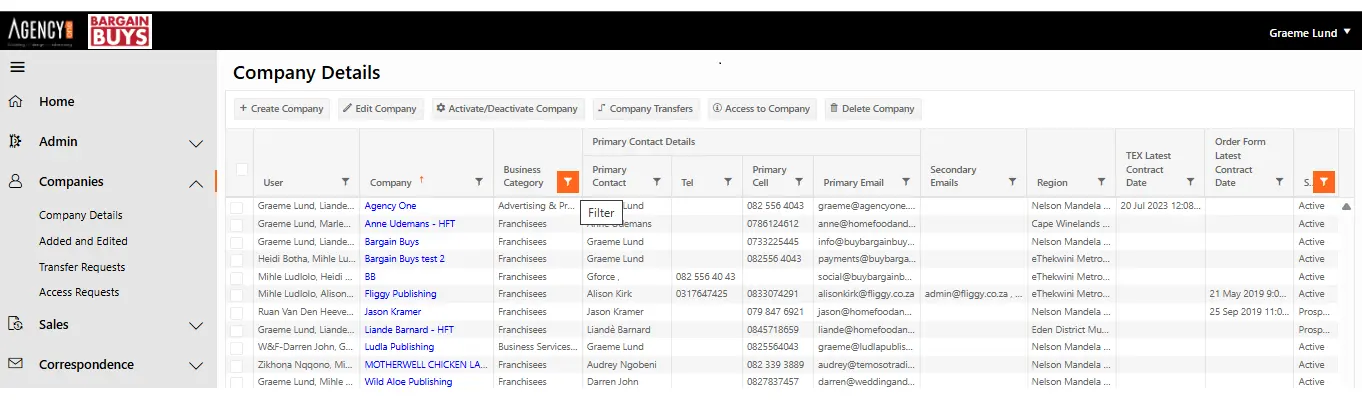Viewport: 1362px width, 400px height.
Task: Click the Primary Cell filter icon
Action: (799, 182)
